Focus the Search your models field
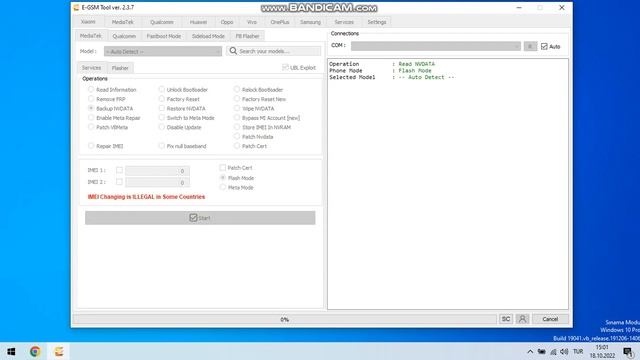The height and width of the screenshot is (360, 640). 274,51
